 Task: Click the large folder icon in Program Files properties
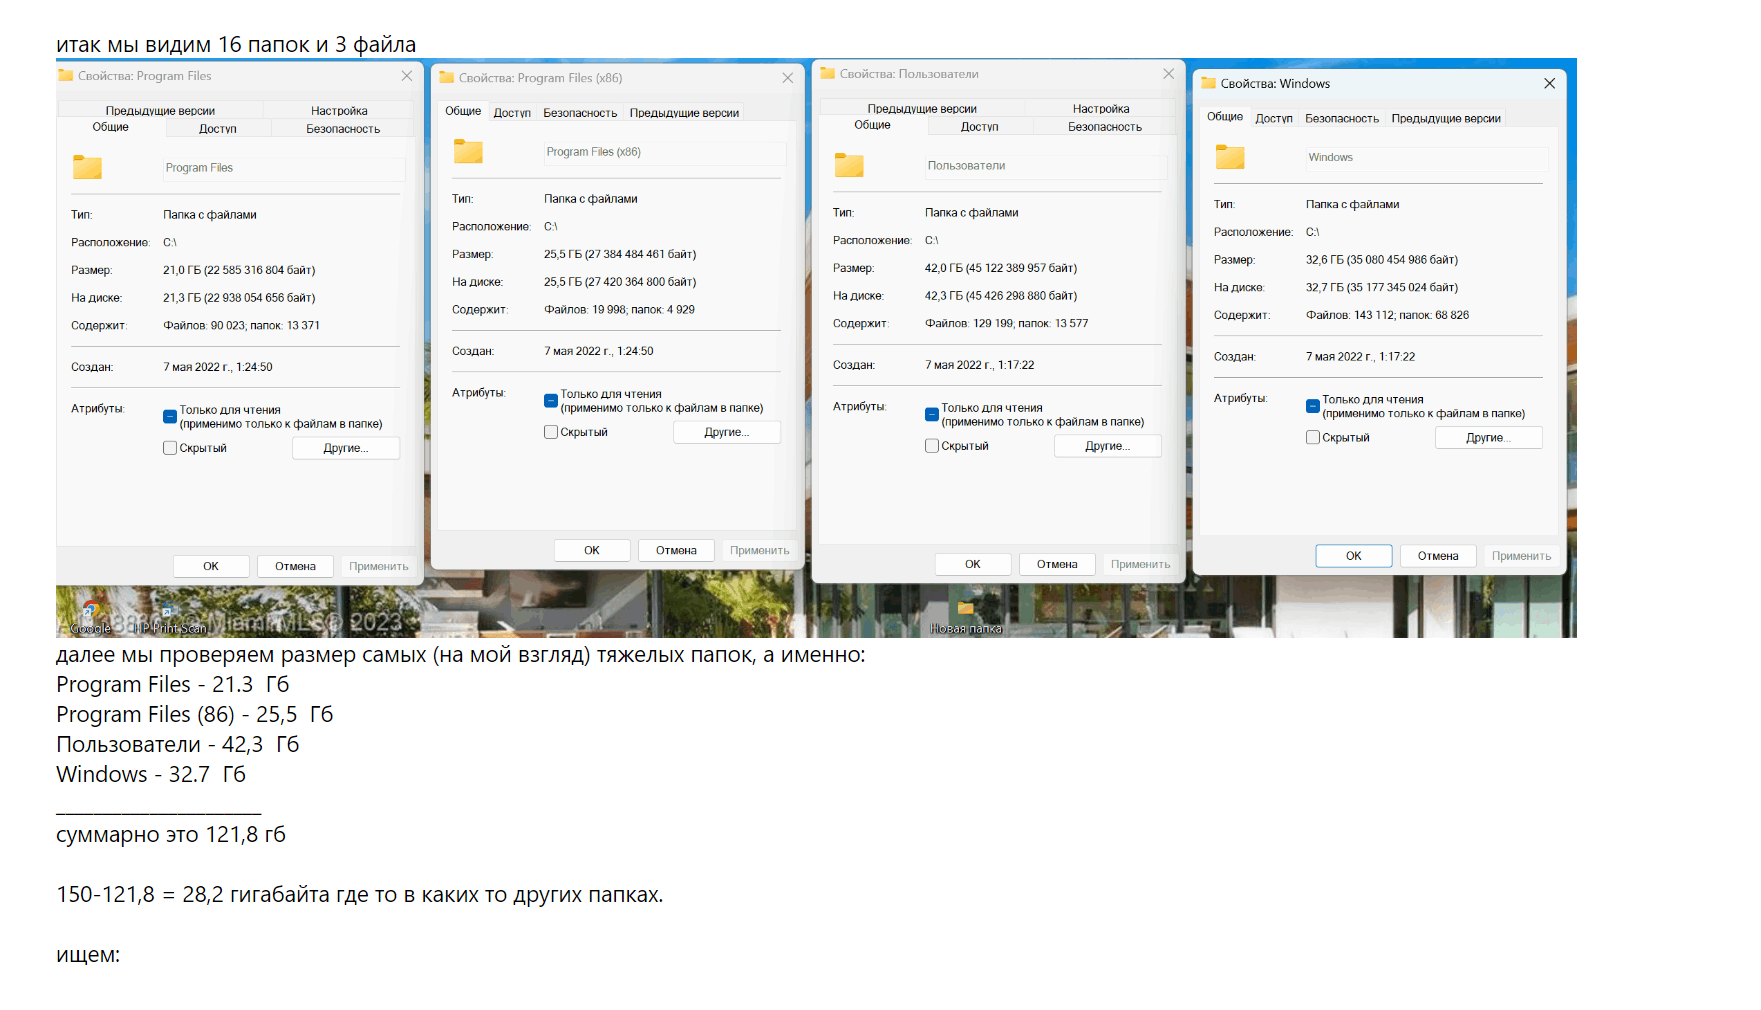(87, 167)
